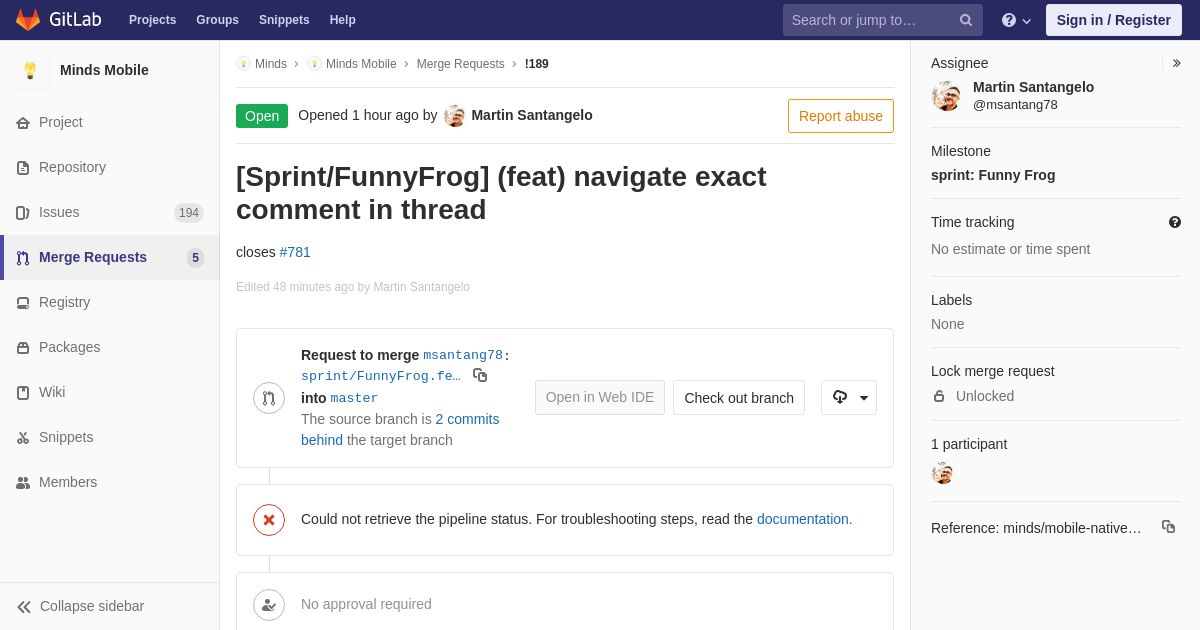Viewport: 1200px width, 630px height.
Task: Open the Groups menu in the navbar
Action: tap(217, 20)
